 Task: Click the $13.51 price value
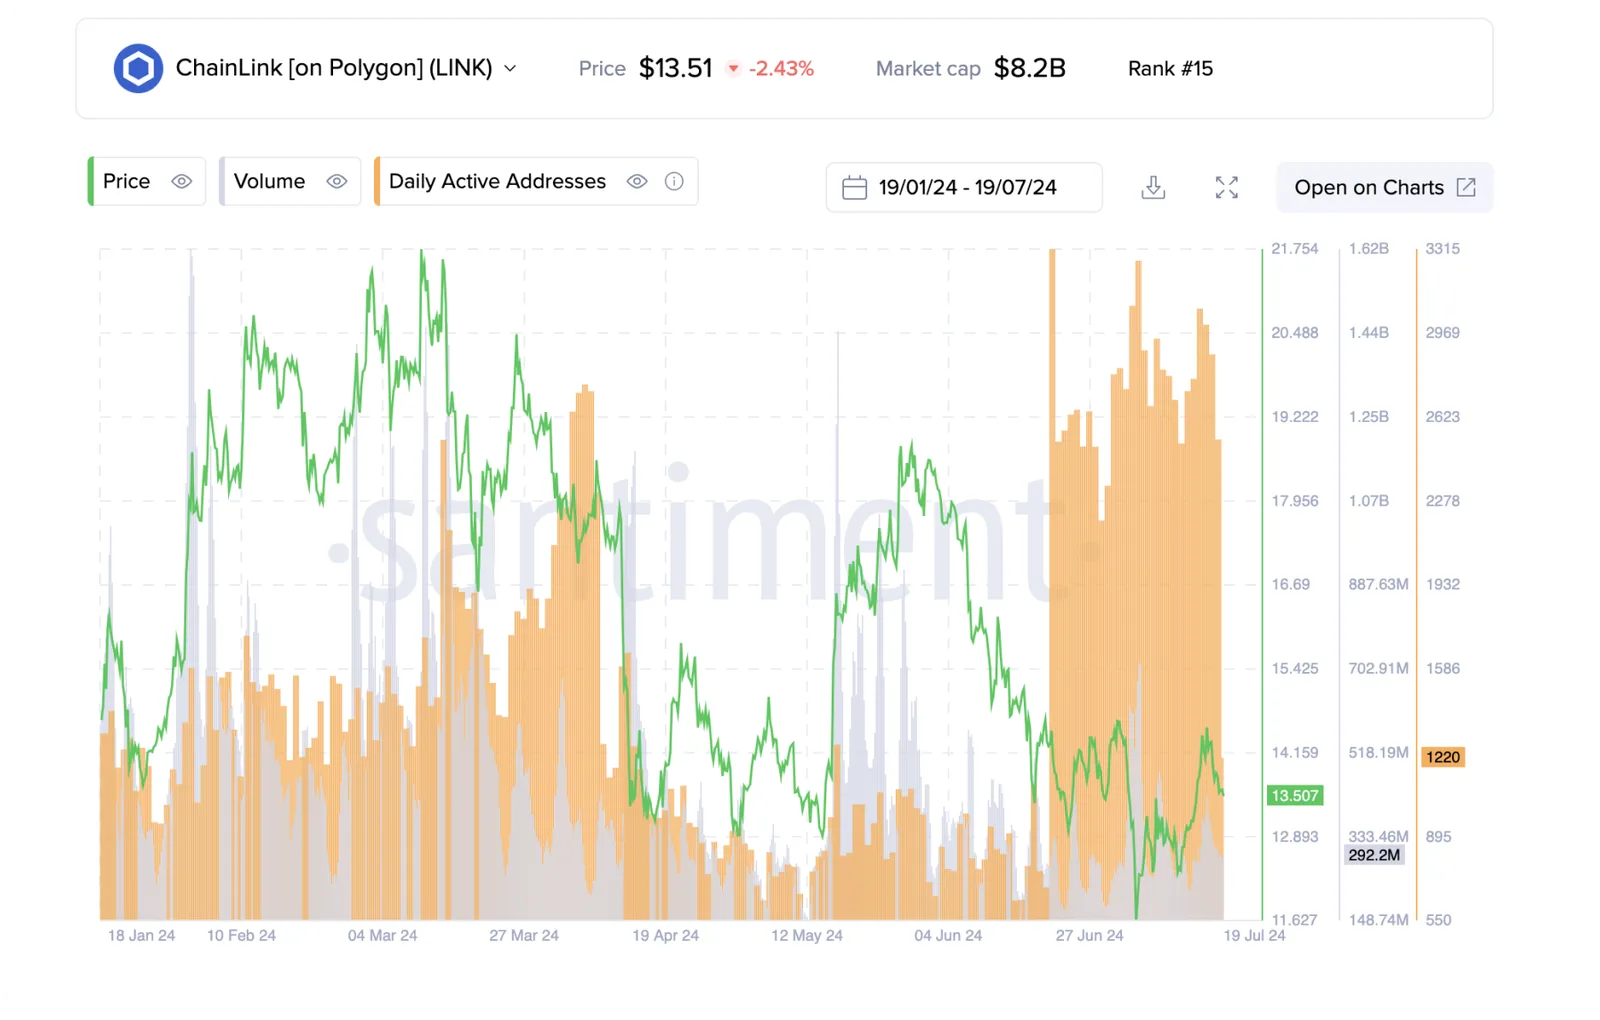[676, 68]
